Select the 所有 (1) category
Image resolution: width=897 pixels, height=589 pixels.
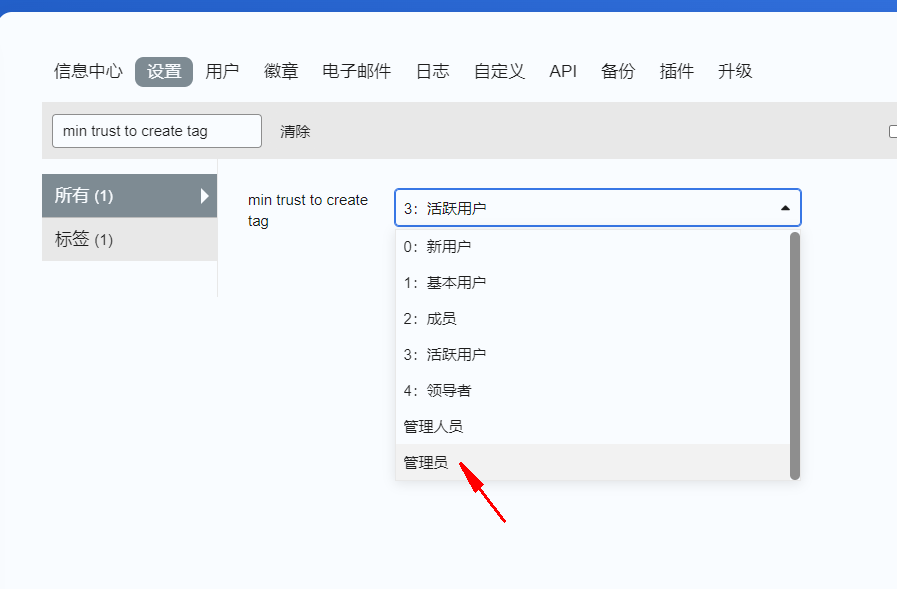click(x=129, y=196)
